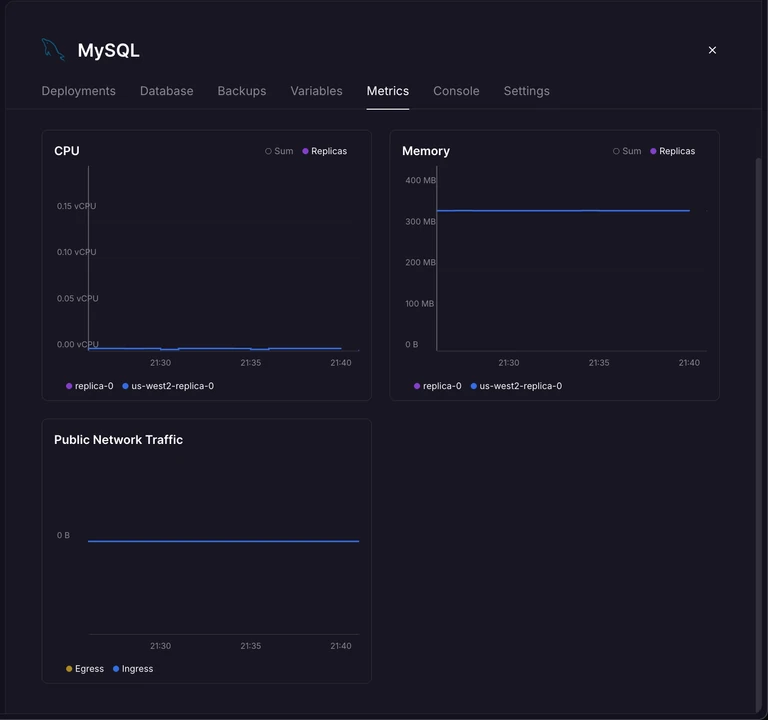Click the 0.05 vCPU axis label
Screen dimensions: 768x720
77,299
